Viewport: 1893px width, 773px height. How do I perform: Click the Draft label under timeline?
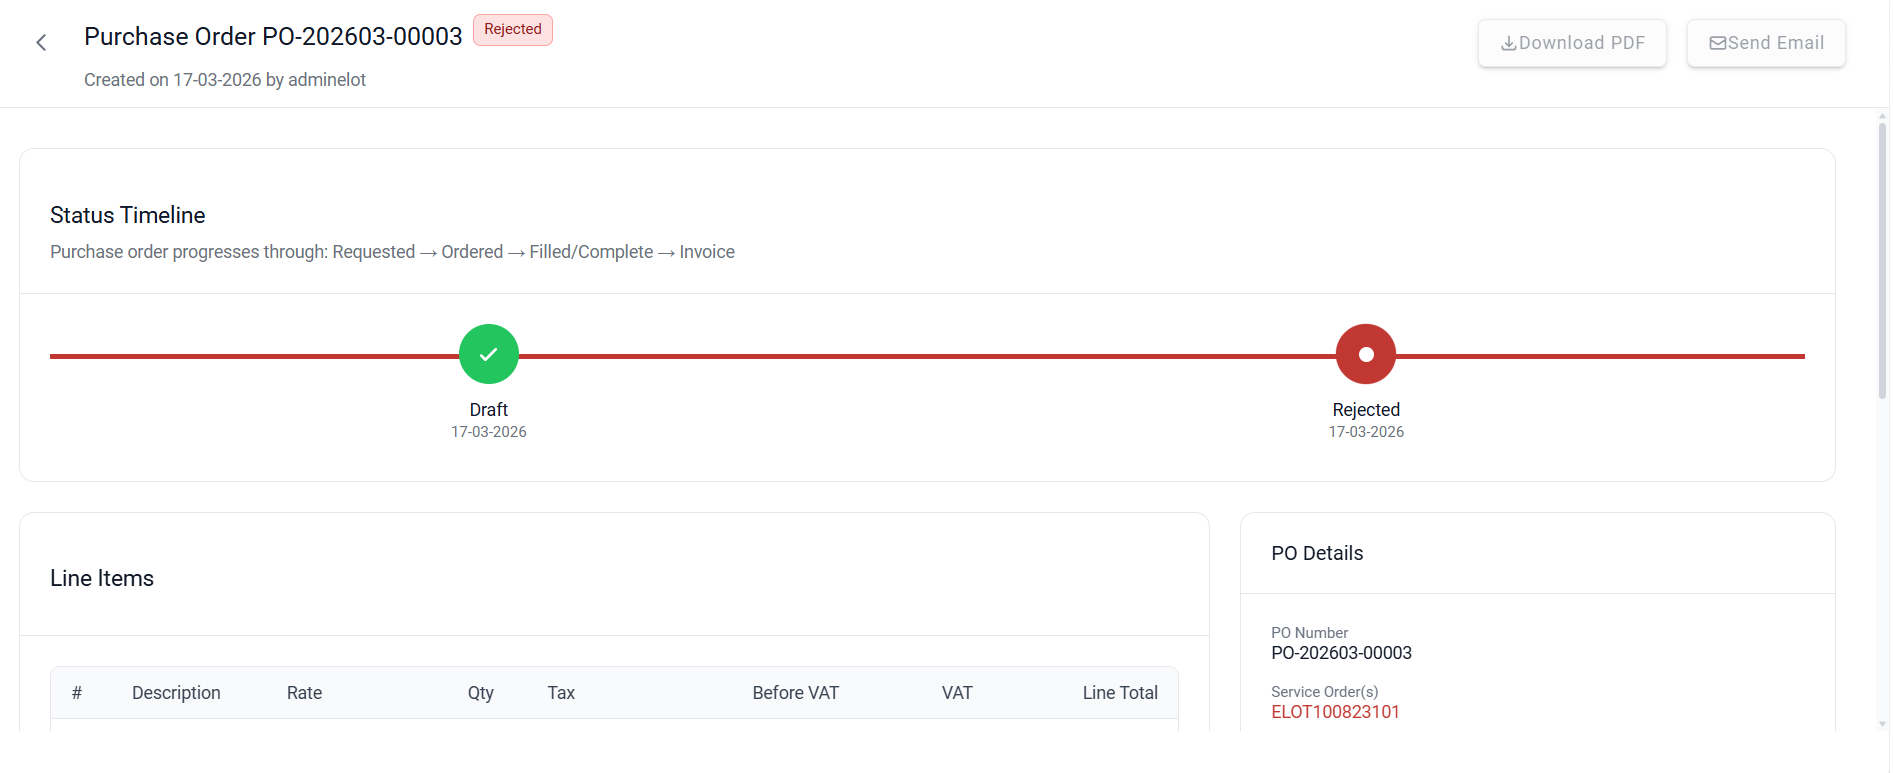tap(489, 410)
